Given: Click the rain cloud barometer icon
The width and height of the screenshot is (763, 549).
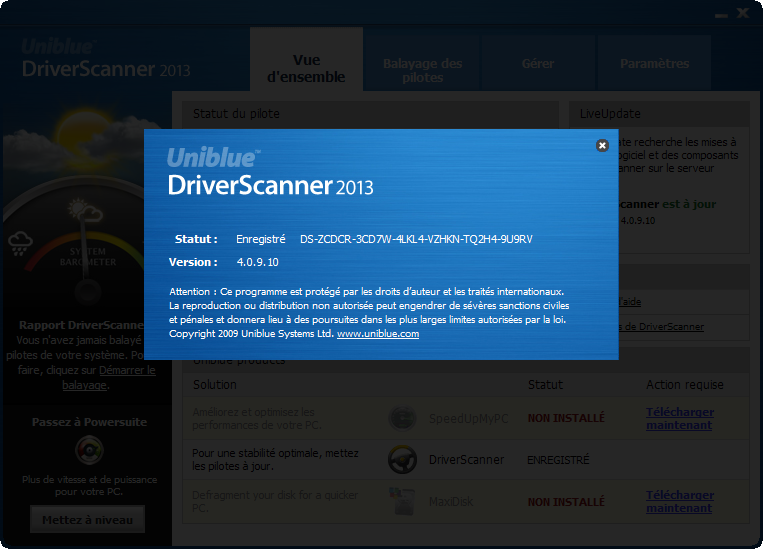Looking at the screenshot, I should coord(20,243).
